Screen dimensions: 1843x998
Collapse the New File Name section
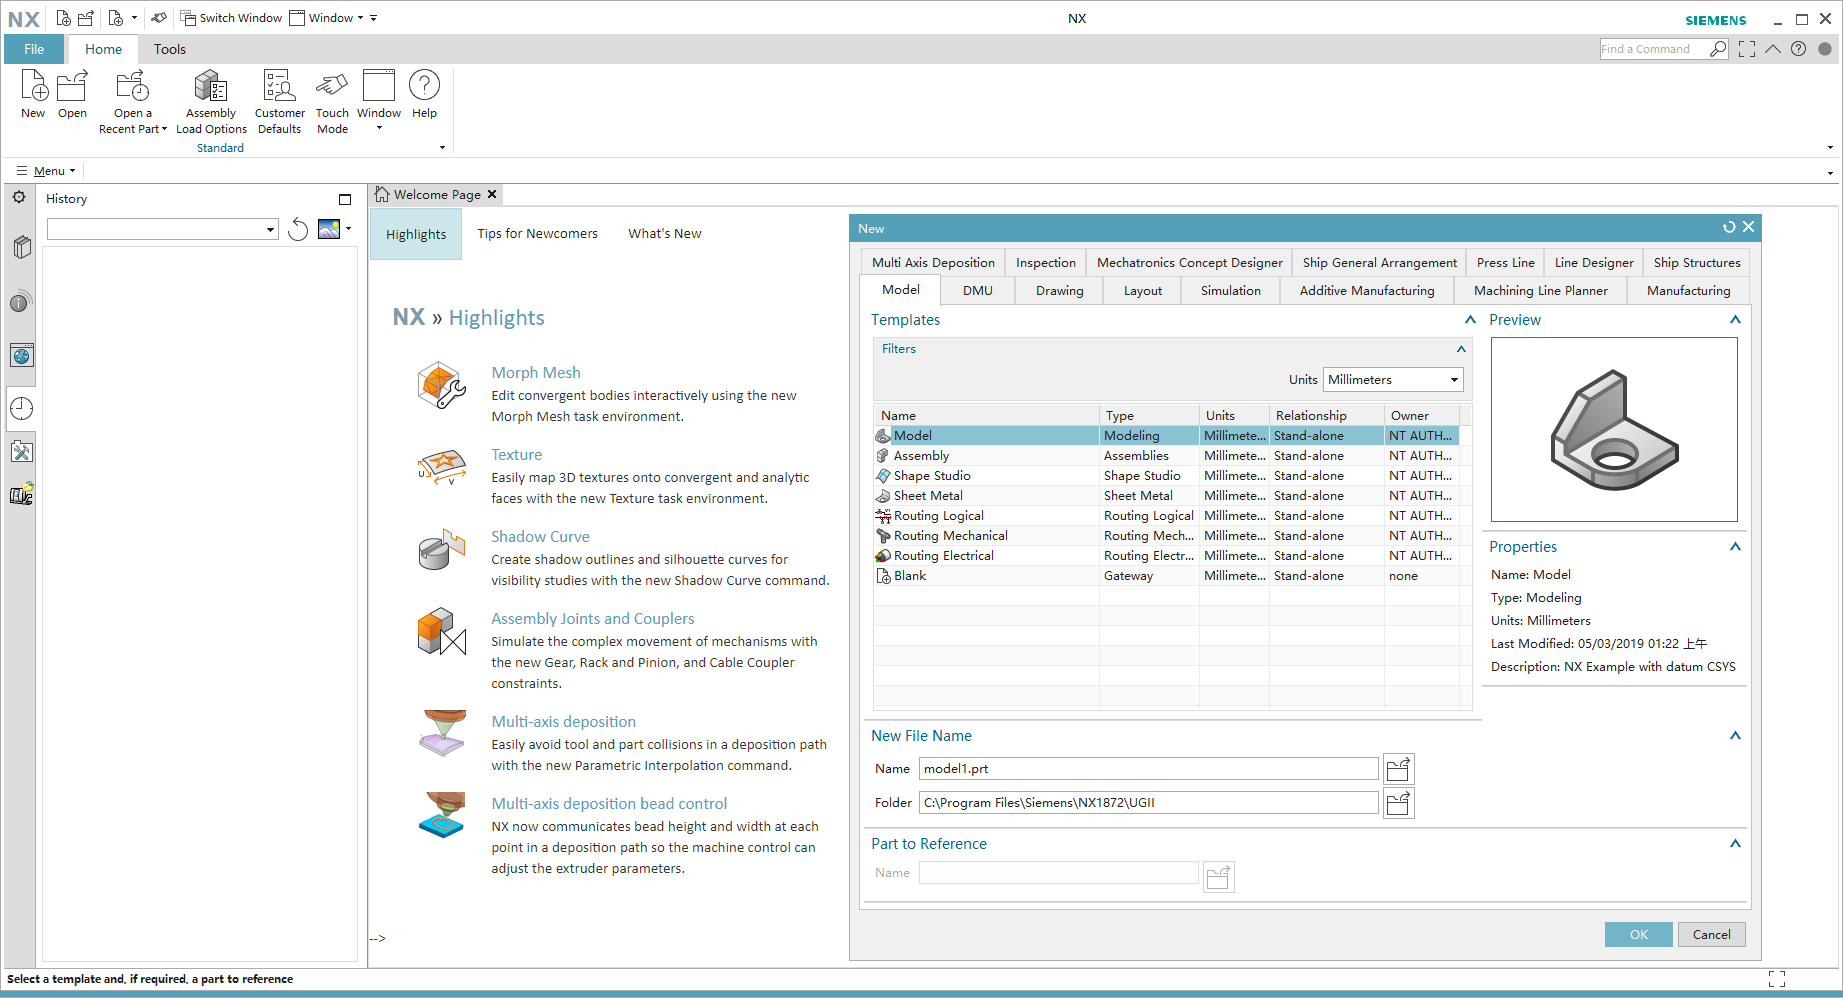tap(1735, 736)
